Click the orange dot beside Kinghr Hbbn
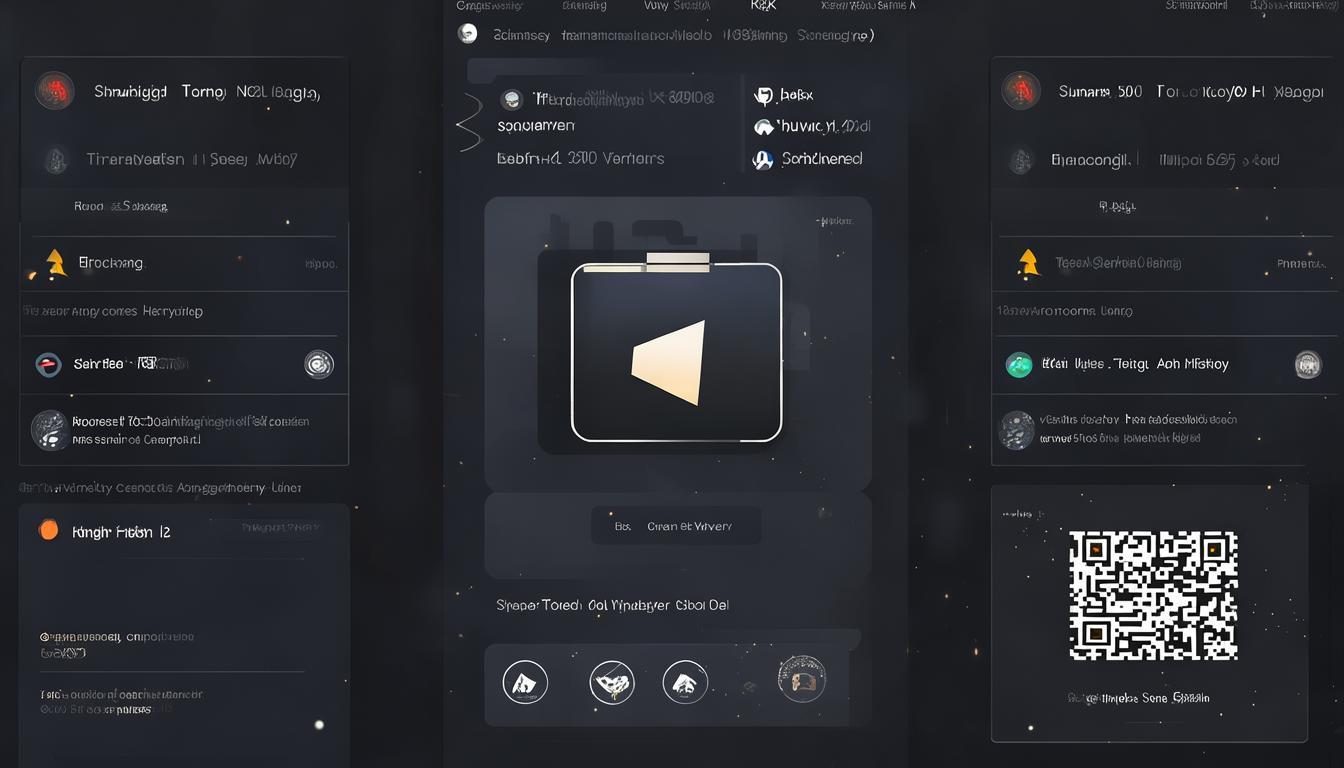Image resolution: width=1344 pixels, height=768 pixels. [x=48, y=531]
